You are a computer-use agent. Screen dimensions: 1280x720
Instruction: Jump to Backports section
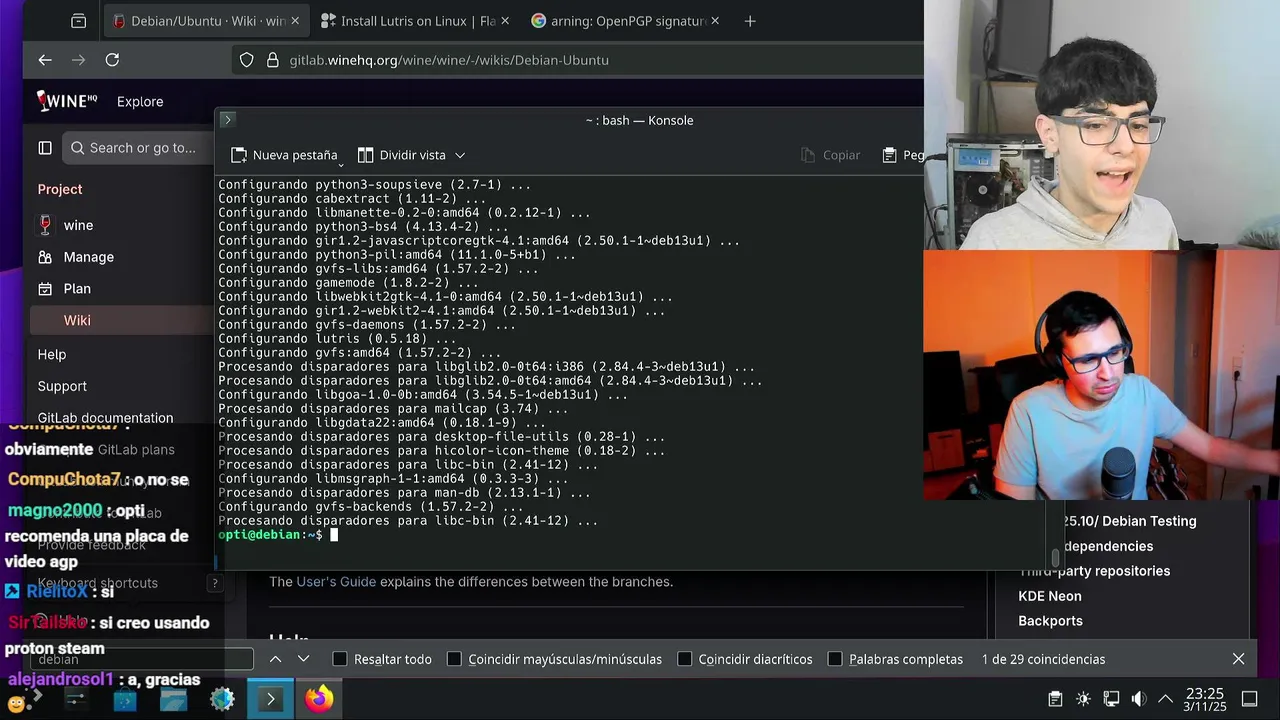pos(1050,621)
